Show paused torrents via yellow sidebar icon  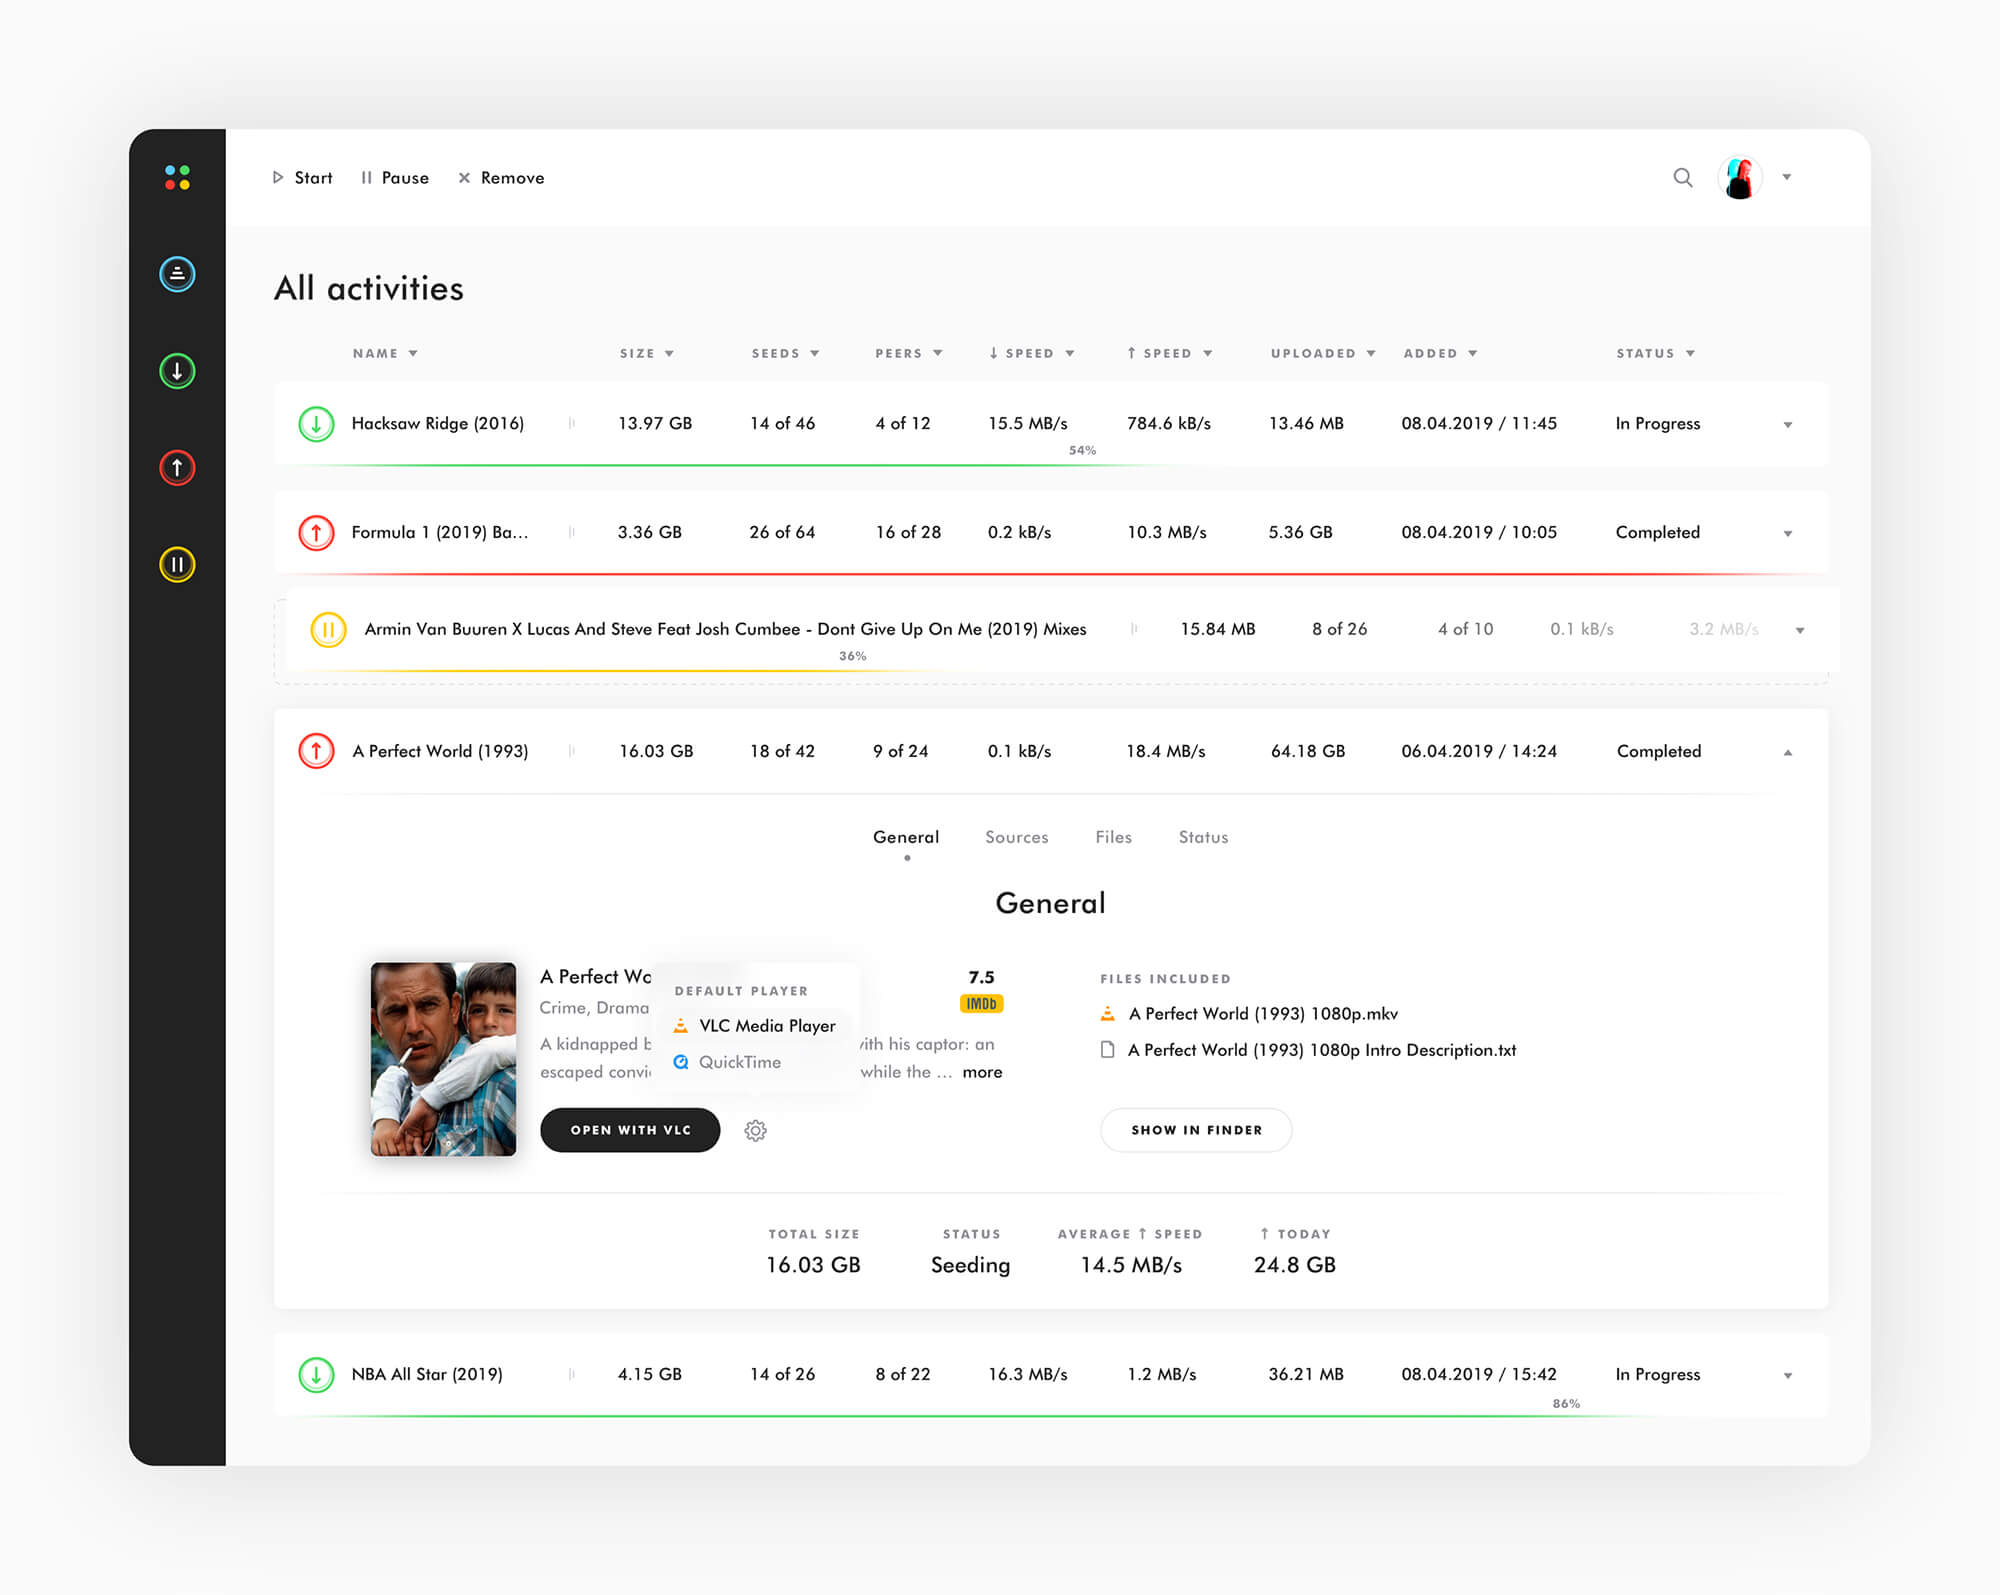click(177, 564)
